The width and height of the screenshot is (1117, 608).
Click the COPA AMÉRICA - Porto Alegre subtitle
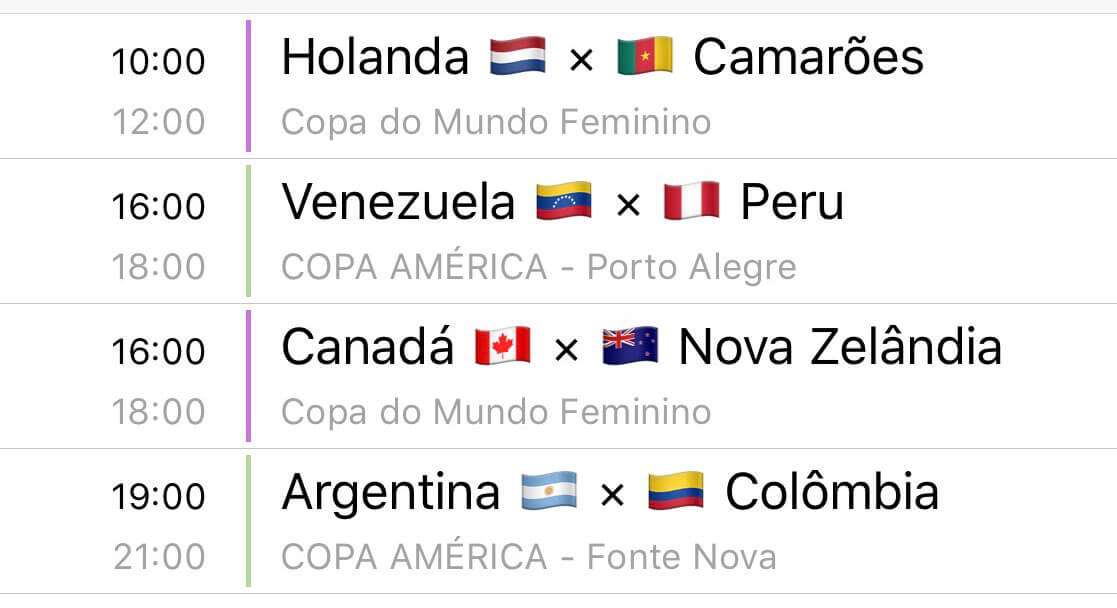pos(539,268)
